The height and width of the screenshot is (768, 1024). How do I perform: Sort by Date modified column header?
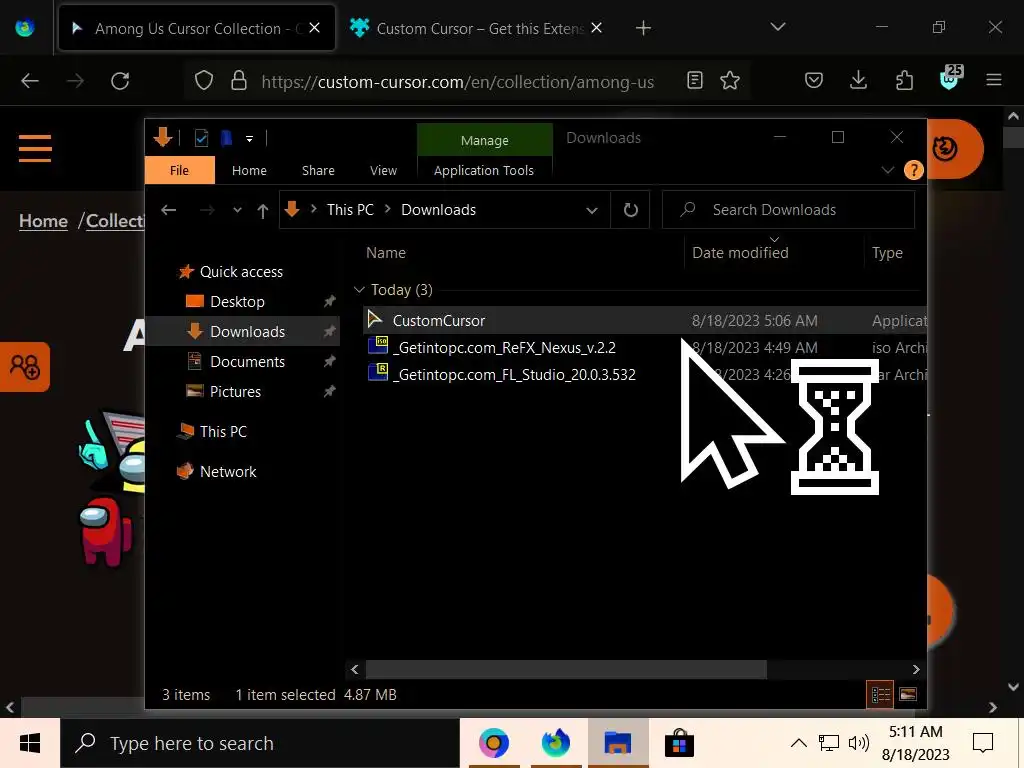click(740, 253)
